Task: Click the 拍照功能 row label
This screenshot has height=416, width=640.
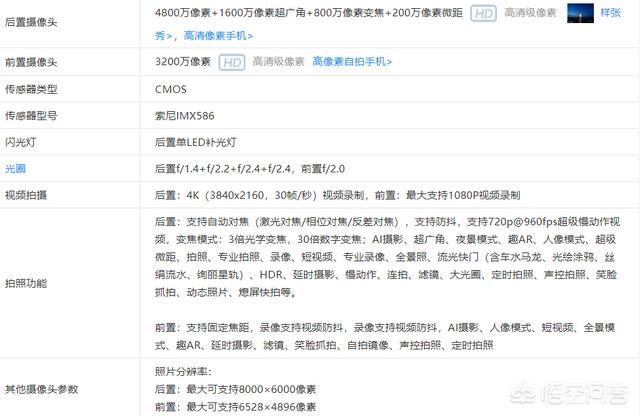Action: [x=32, y=284]
